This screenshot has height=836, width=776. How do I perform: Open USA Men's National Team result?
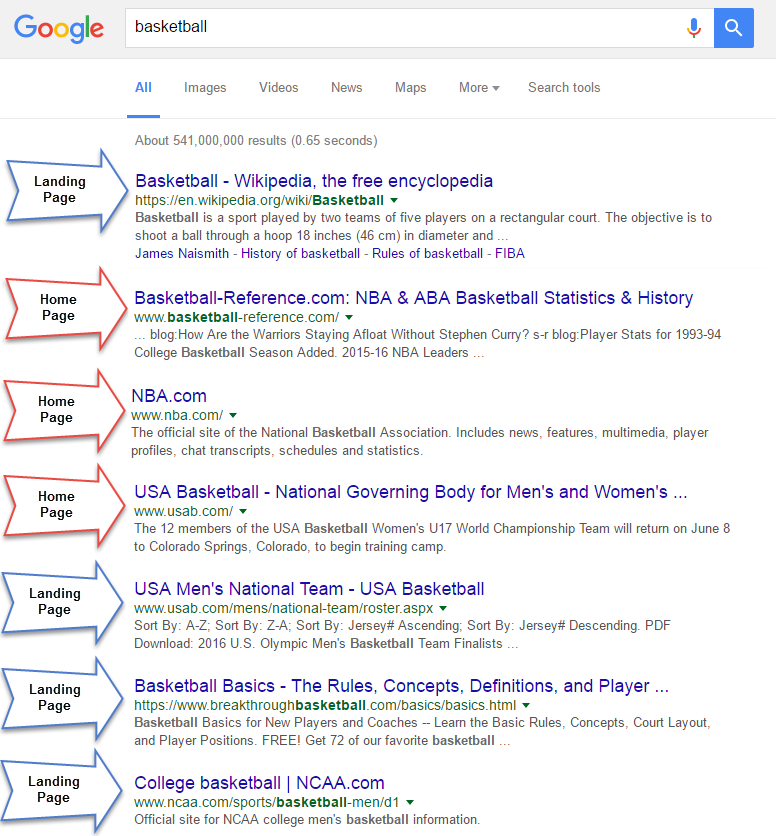[309, 589]
